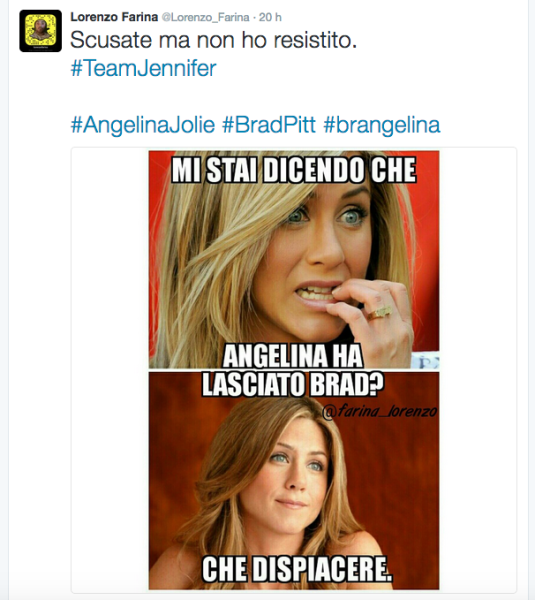The image size is (535, 600).
Task: Click the 'MI STAI DICENDO CHE' caption
Action: 294,170
